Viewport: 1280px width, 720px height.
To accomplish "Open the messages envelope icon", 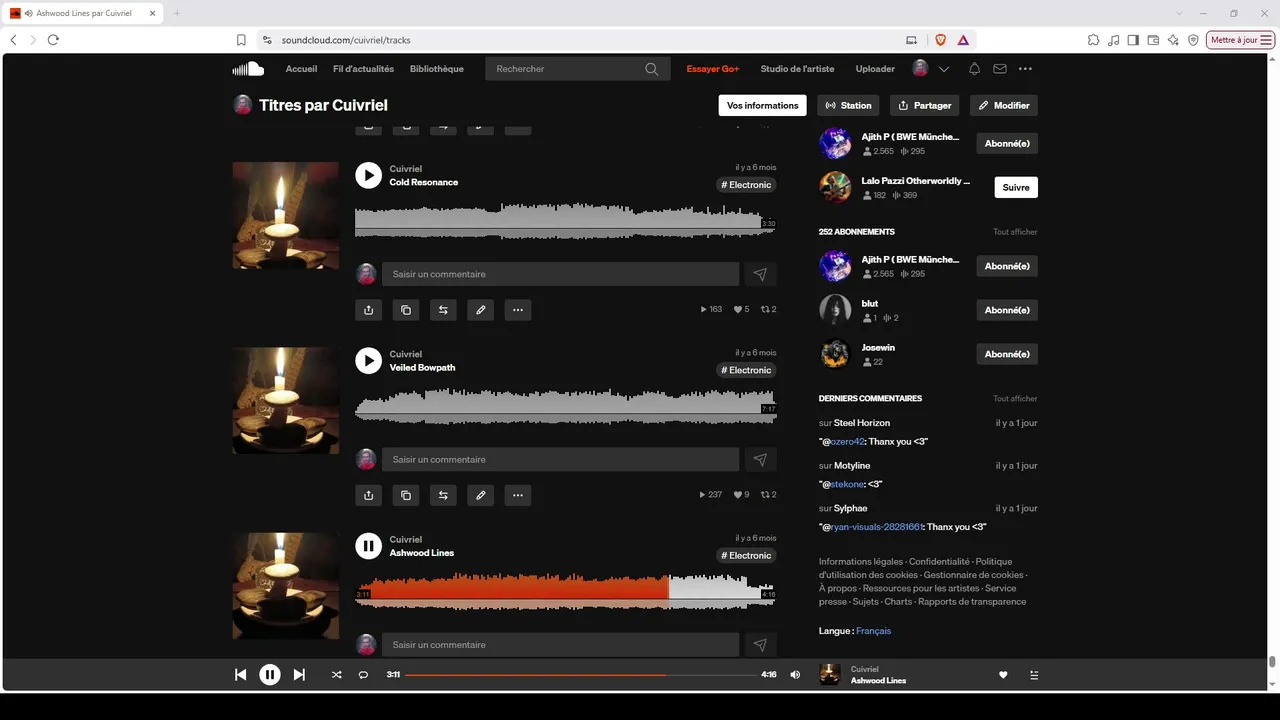I will [1000, 69].
